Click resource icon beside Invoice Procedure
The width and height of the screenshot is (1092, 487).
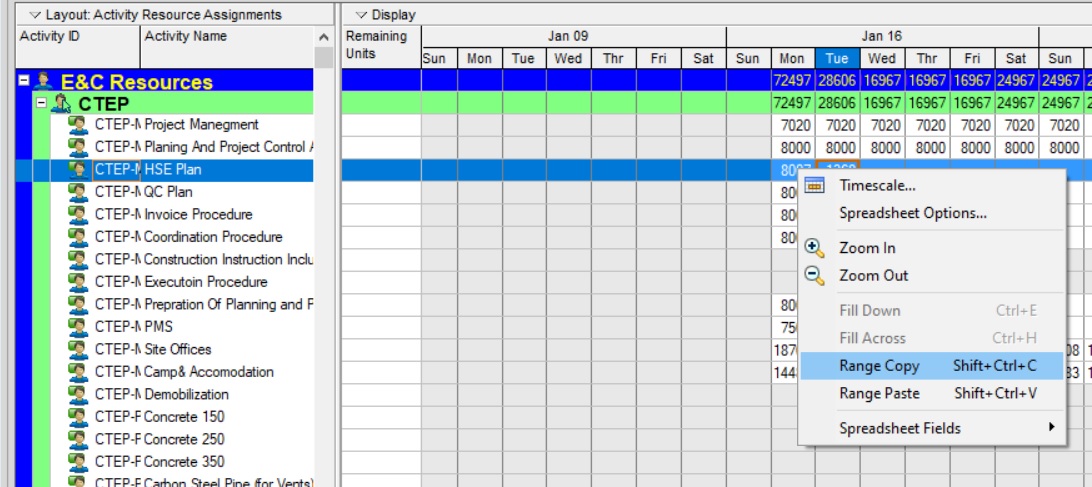pos(78,215)
